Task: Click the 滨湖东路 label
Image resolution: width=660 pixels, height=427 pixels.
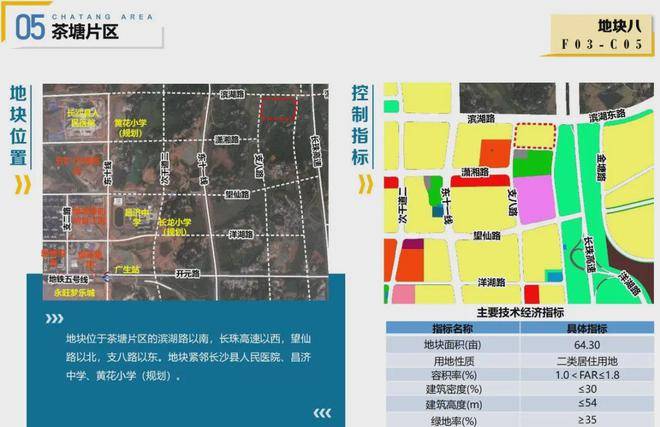Action: tap(607, 115)
